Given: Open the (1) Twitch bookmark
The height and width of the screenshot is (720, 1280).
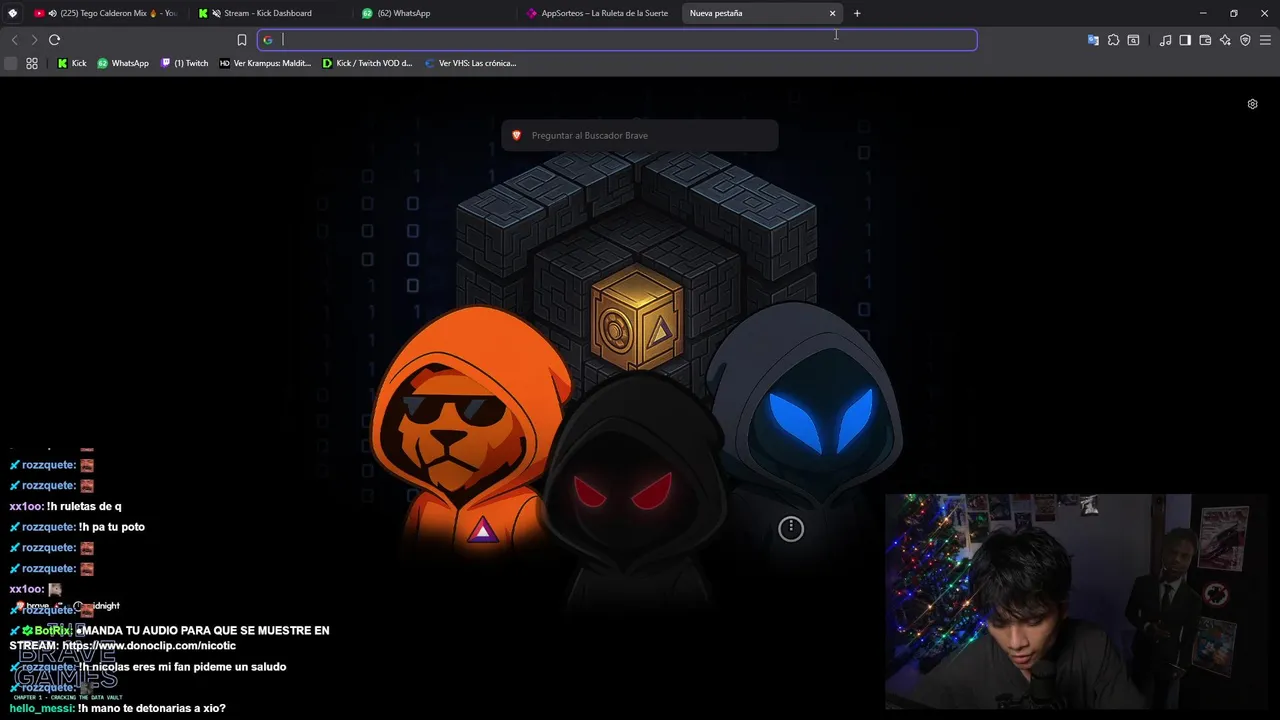Looking at the screenshot, I should coord(185,63).
